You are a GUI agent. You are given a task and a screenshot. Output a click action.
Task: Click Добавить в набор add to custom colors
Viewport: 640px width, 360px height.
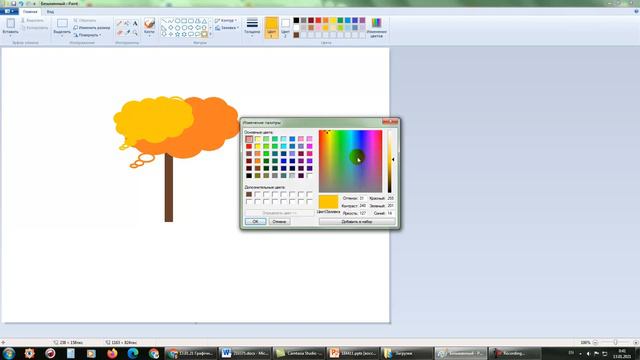[x=357, y=222]
